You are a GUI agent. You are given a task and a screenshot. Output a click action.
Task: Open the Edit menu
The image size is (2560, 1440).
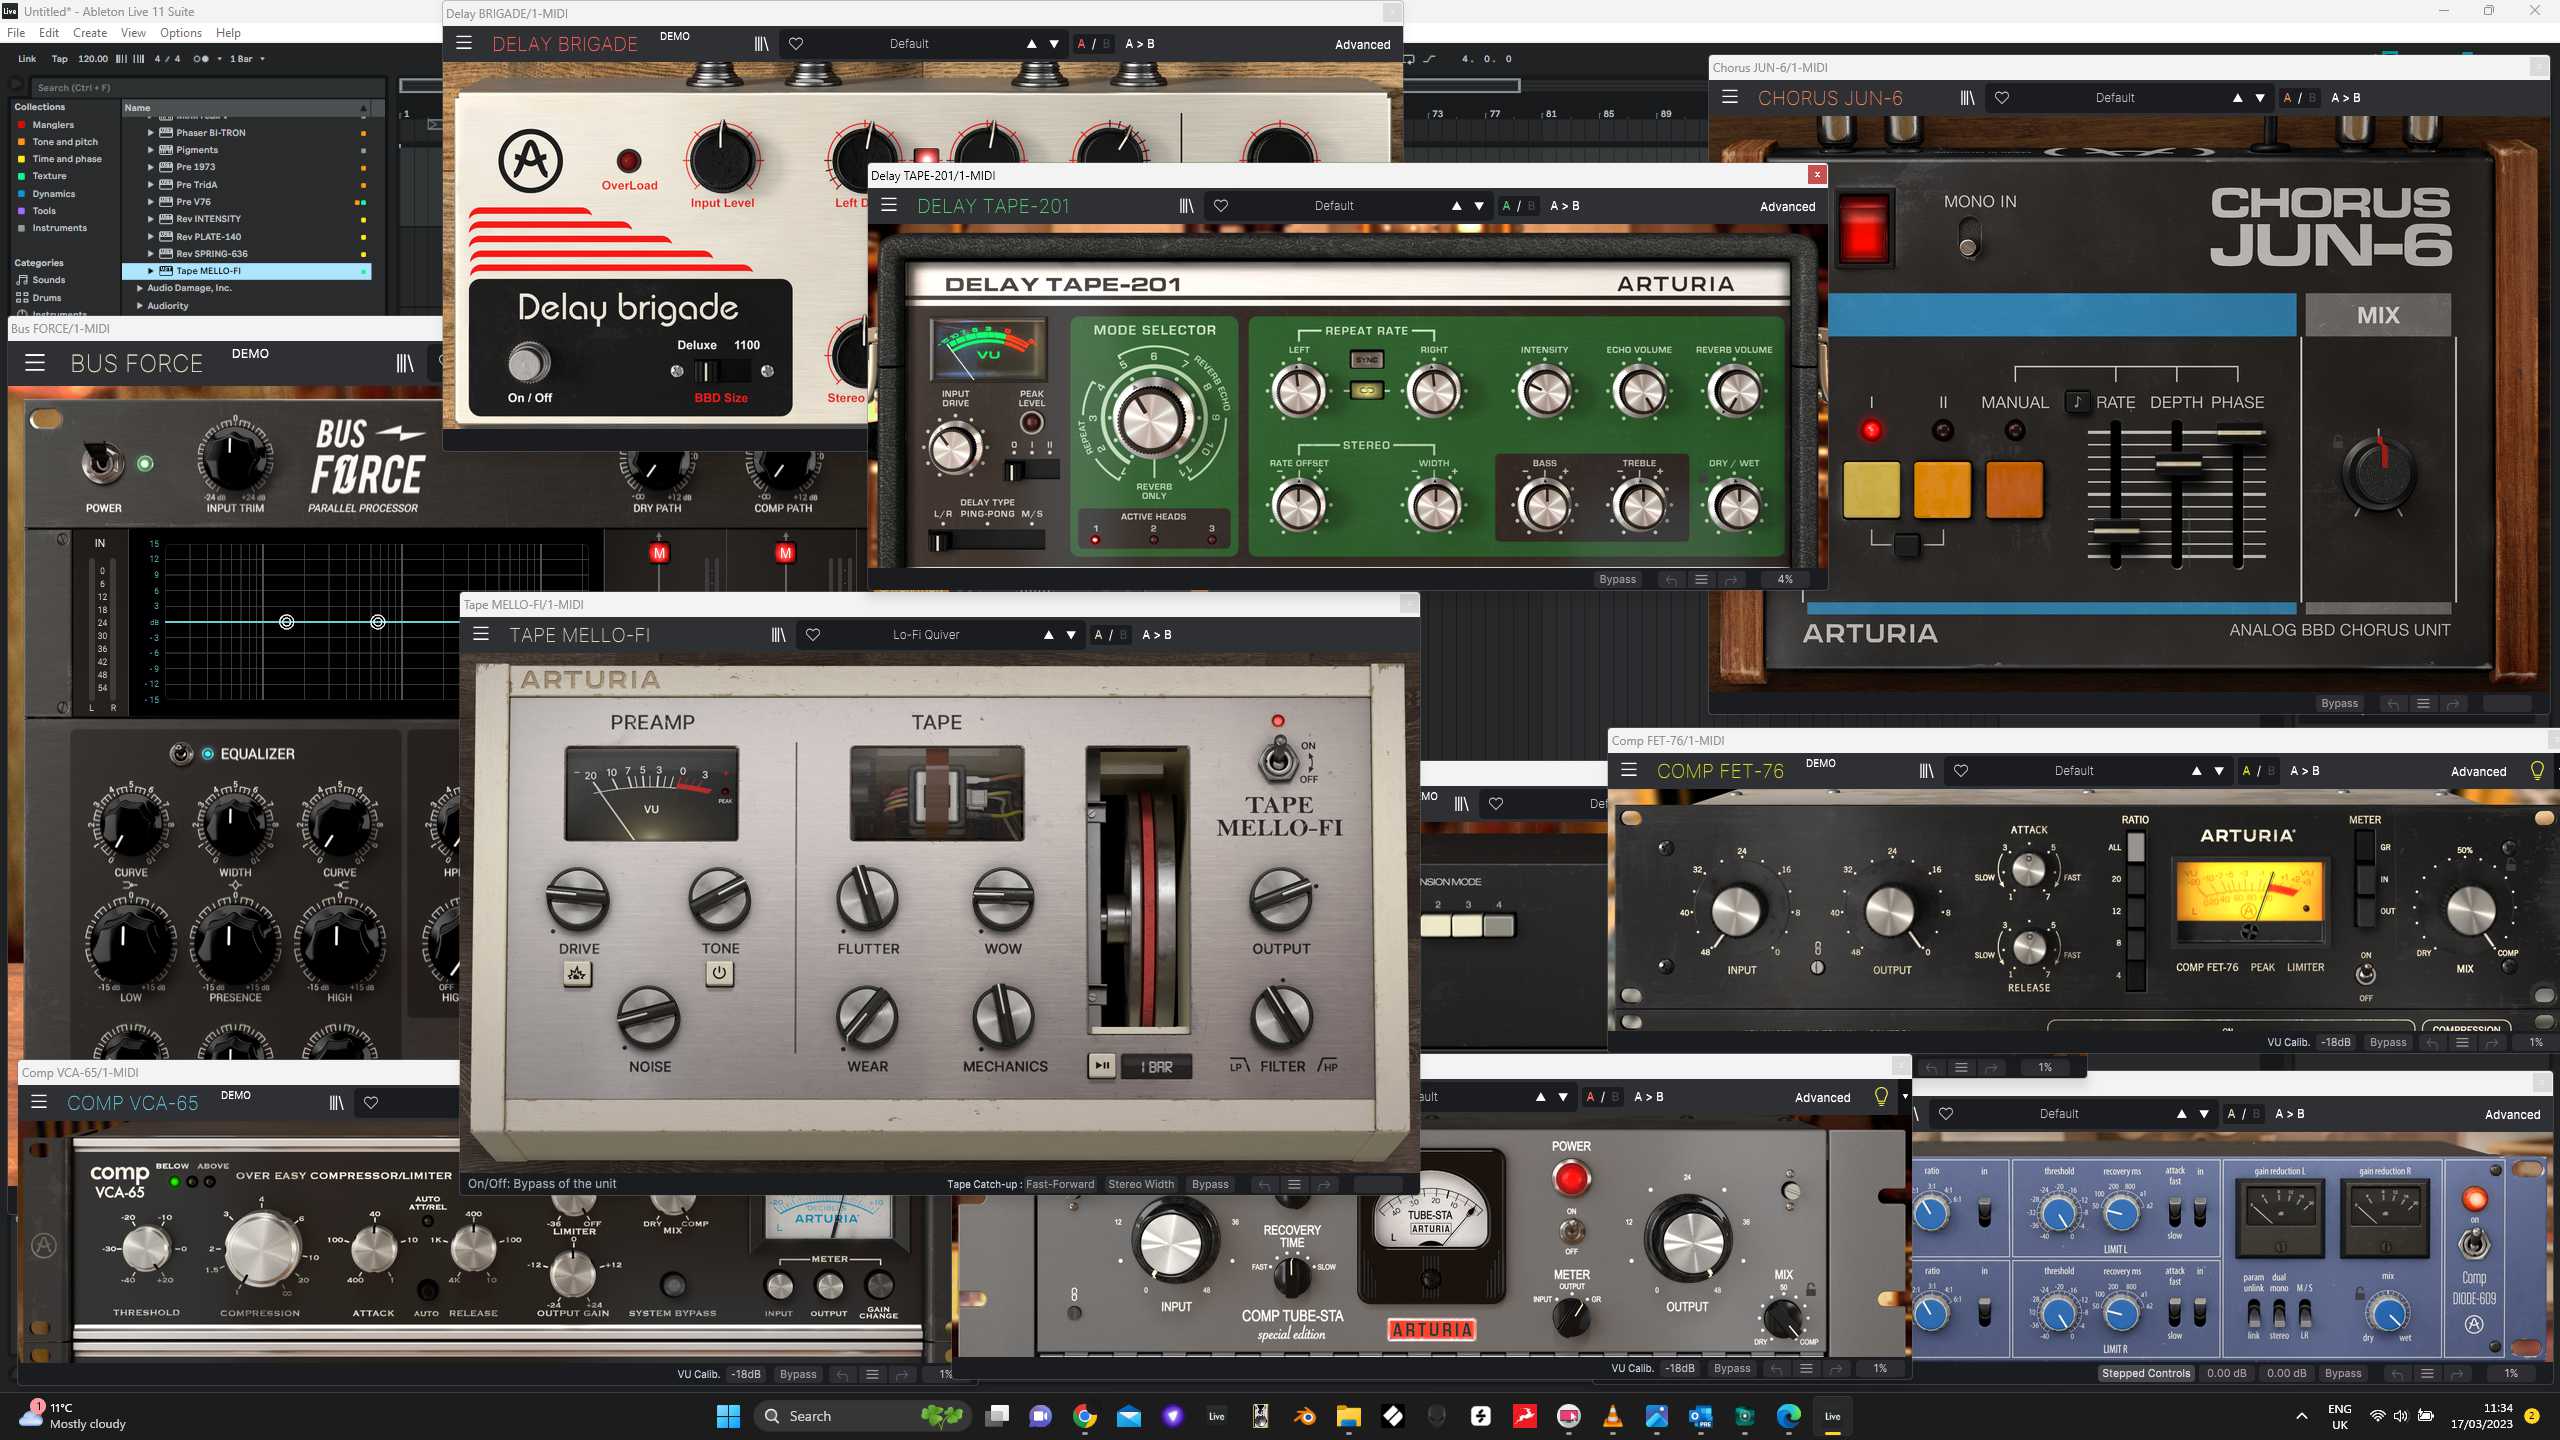click(49, 32)
